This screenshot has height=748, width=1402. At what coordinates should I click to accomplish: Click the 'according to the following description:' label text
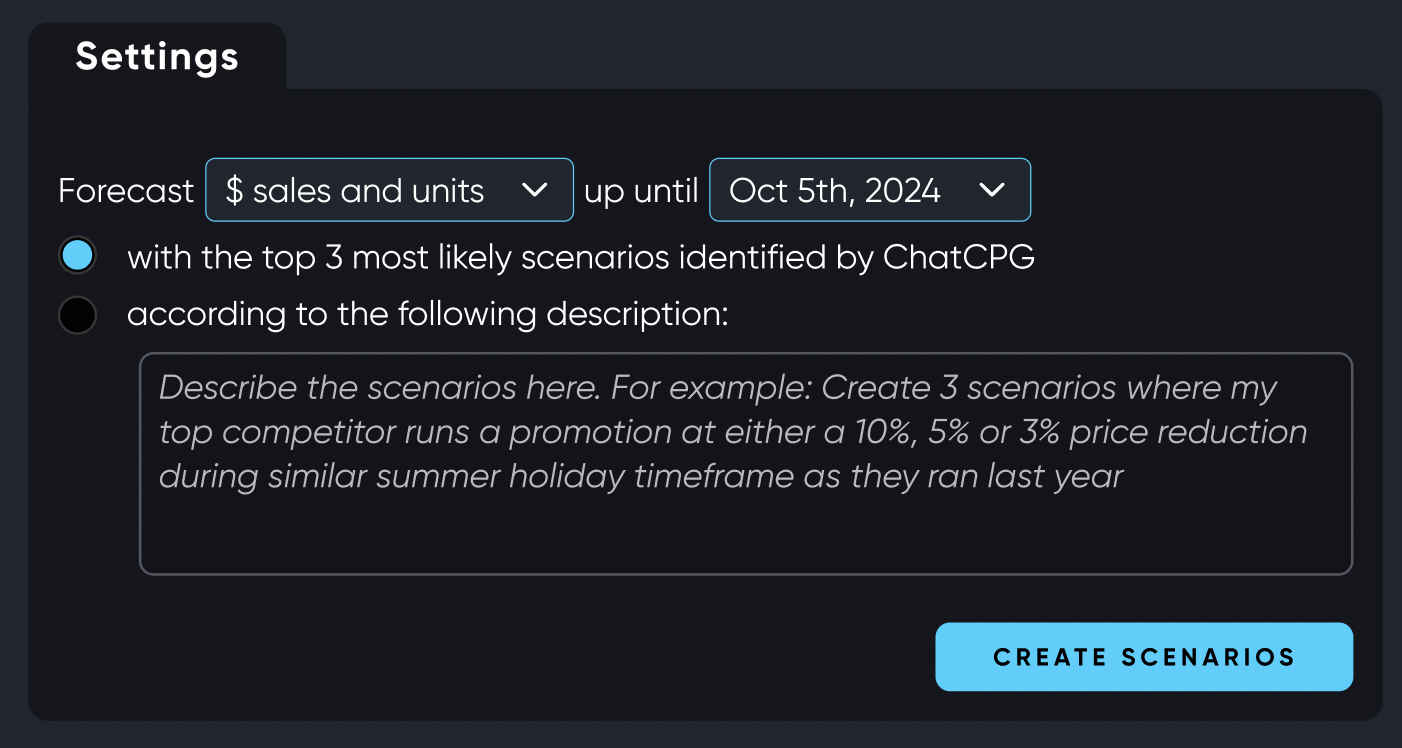[x=428, y=314]
